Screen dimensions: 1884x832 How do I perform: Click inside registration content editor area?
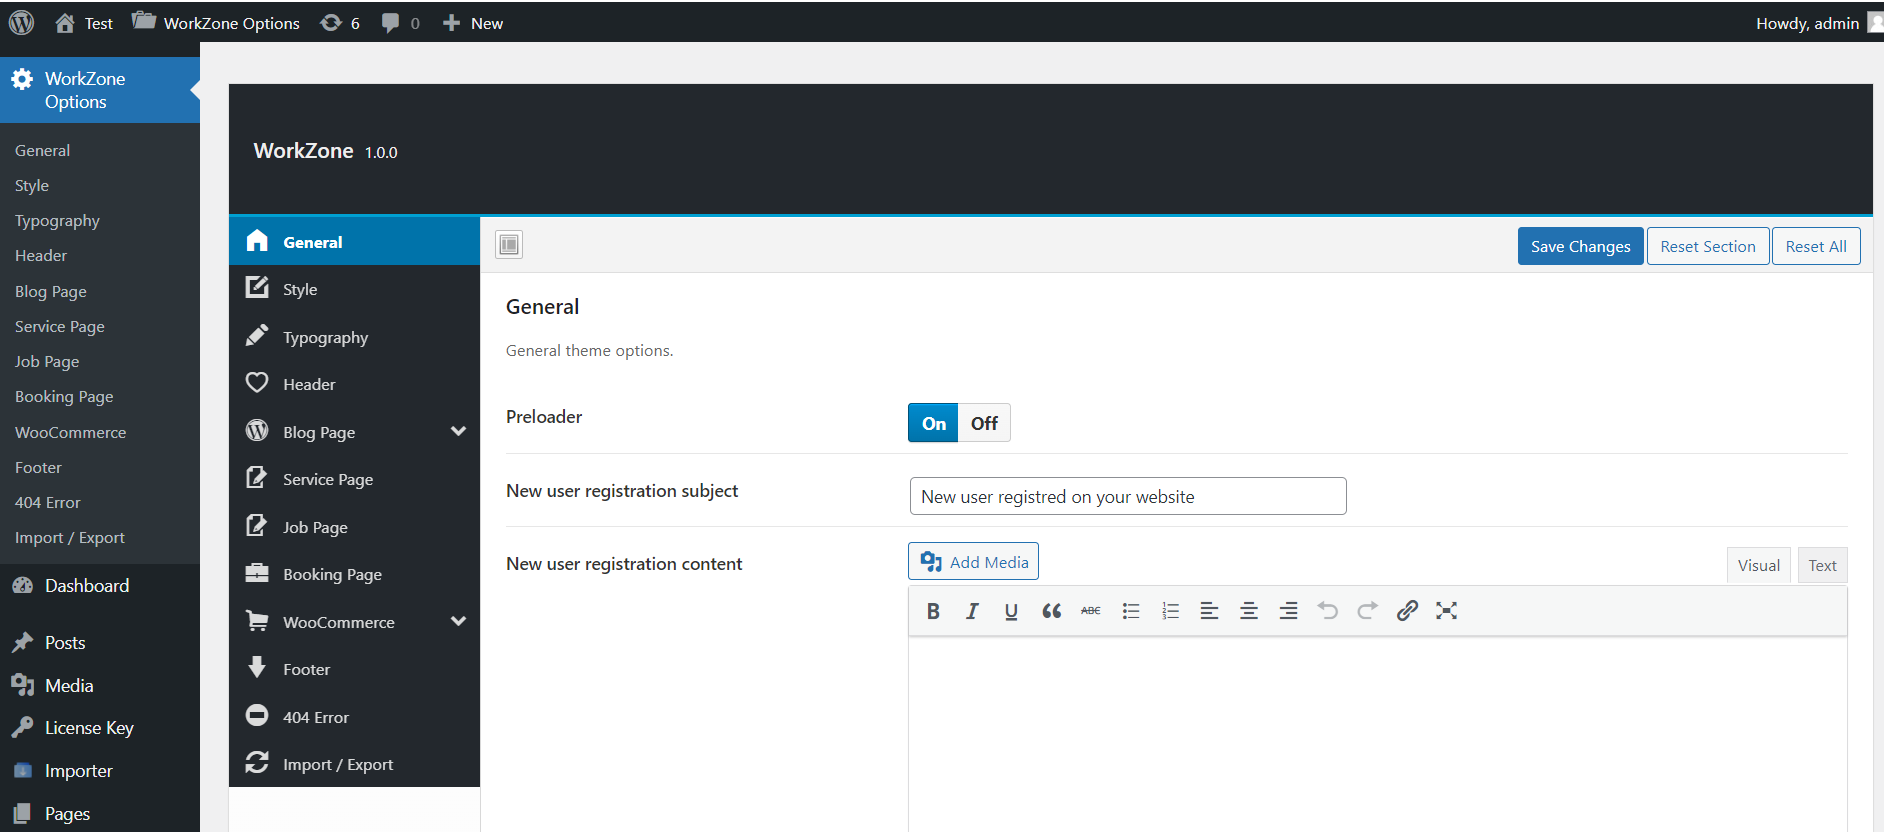pyautogui.click(x=1377, y=735)
